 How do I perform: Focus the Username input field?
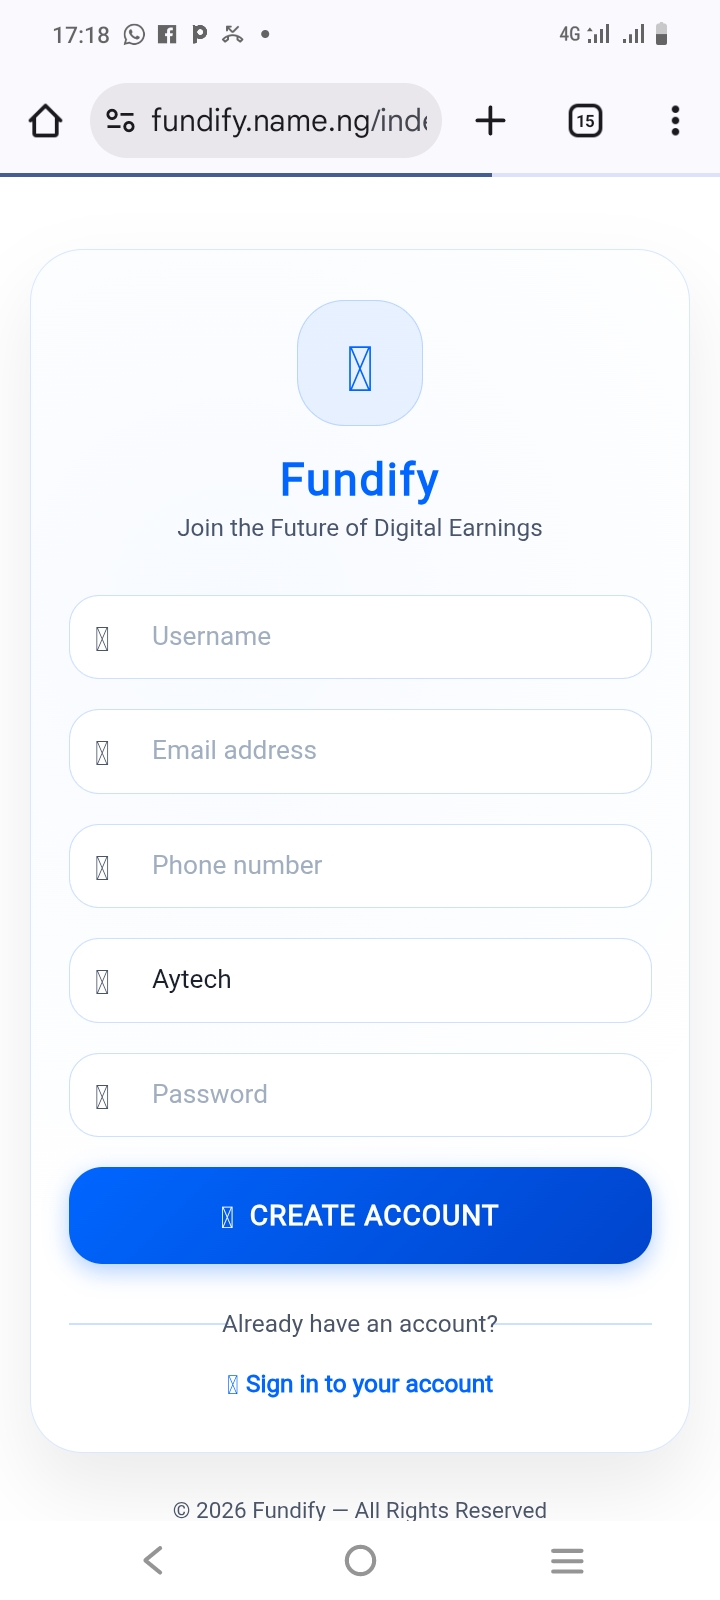click(390, 637)
